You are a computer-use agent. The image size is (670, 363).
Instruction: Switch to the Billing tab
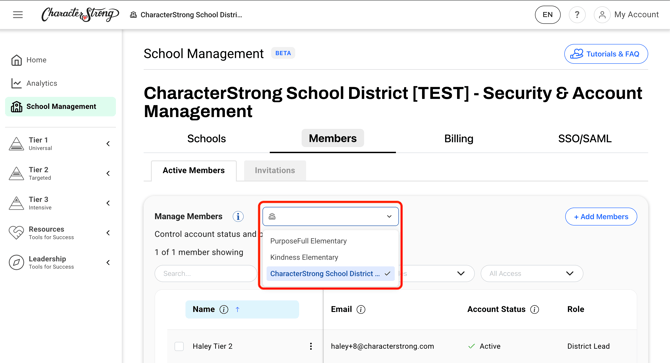(x=458, y=139)
